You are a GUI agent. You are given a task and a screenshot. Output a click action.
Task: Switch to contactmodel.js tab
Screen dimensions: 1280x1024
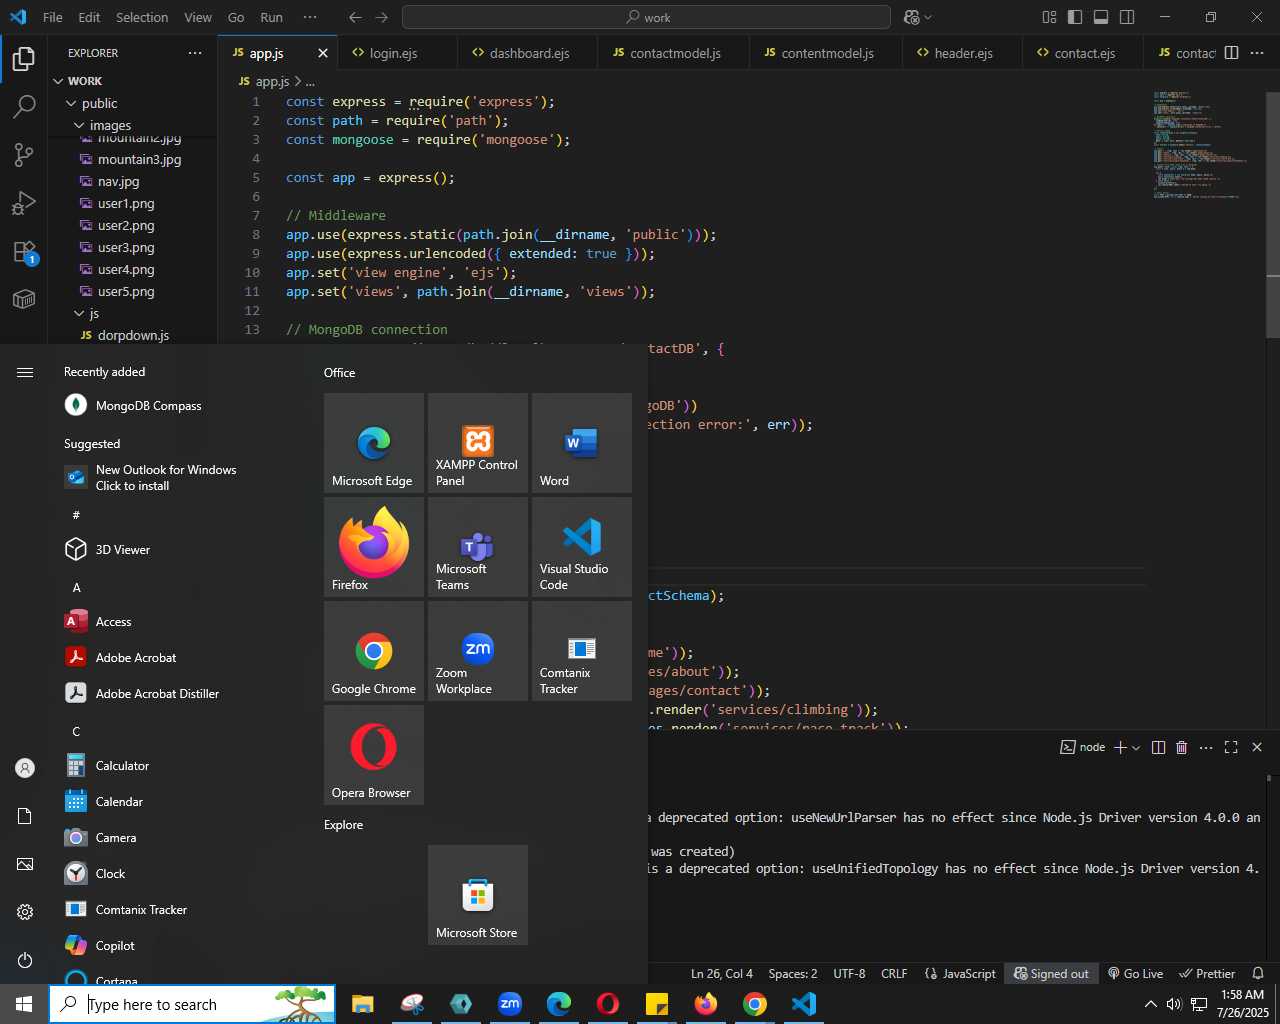673,53
